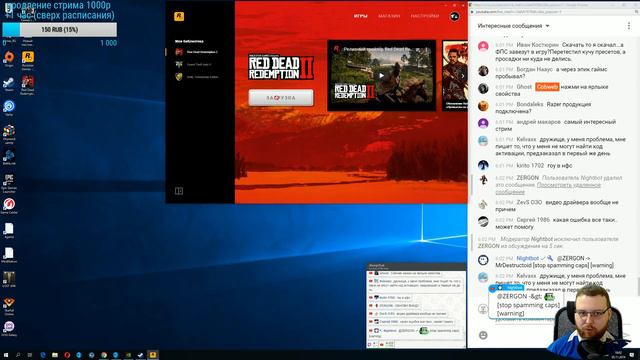Open the Rubik's cube desktop shortcut
Viewport: 640px width, 360px height.
(x=9, y=134)
